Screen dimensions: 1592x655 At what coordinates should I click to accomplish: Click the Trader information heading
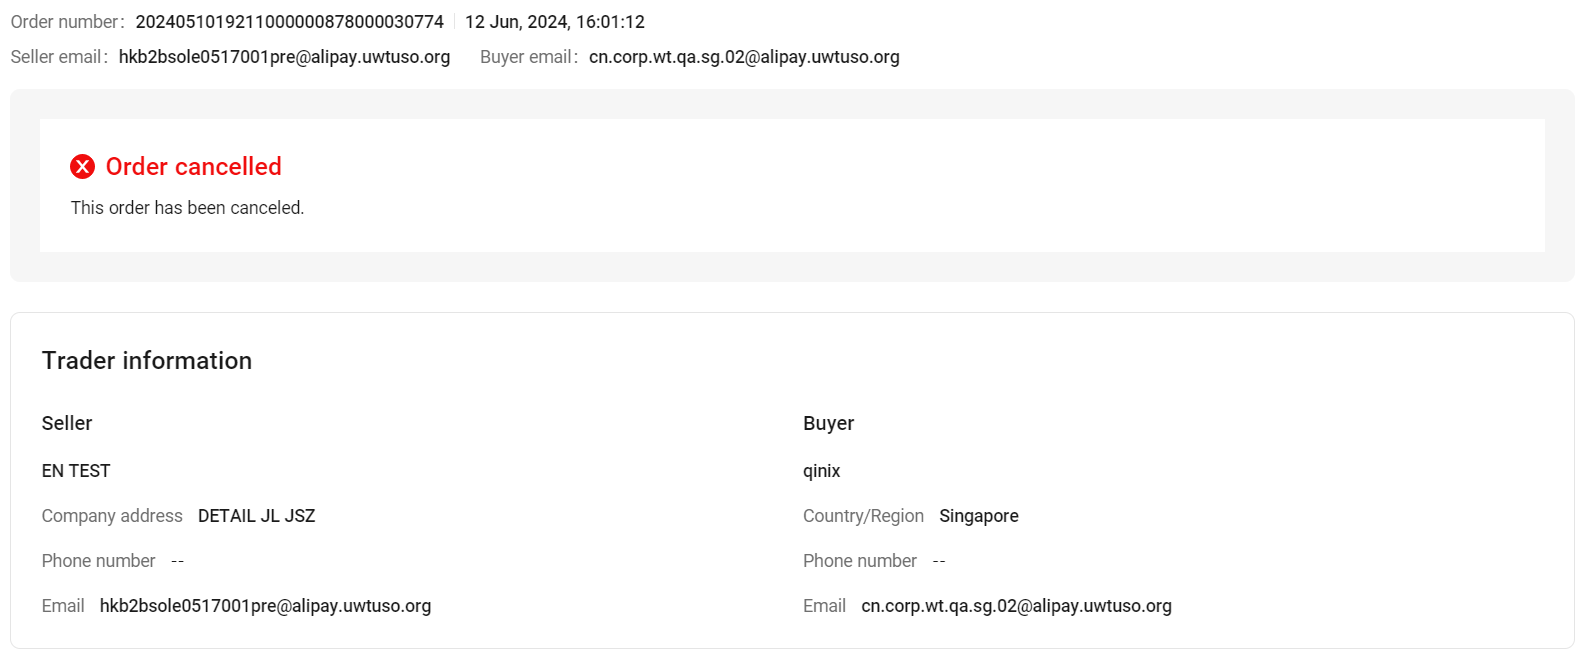(x=147, y=361)
